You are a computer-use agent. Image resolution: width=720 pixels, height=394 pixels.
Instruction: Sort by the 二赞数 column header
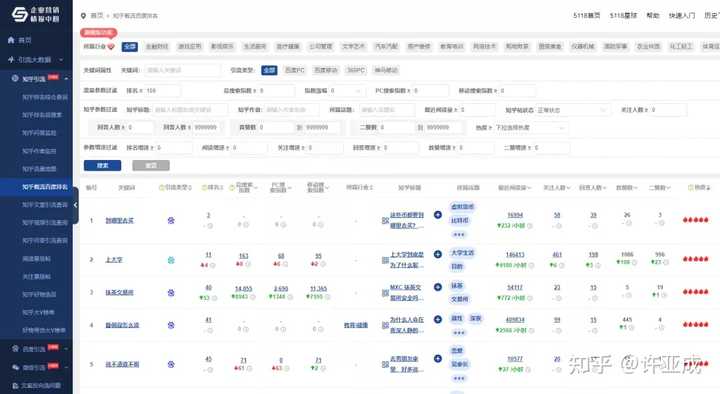pyautogui.click(x=659, y=187)
